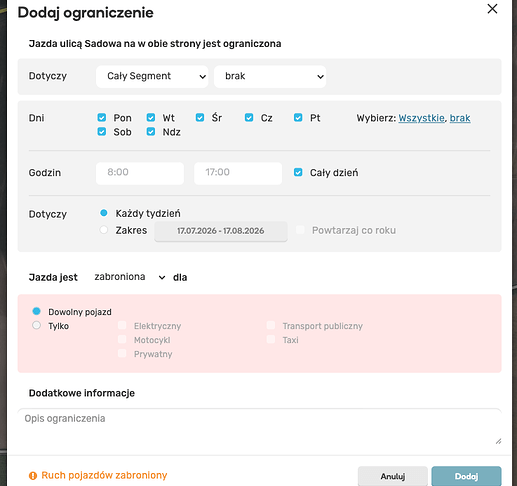Open the 17.07.2026 - 17.08.2026 date range

(x=221, y=231)
